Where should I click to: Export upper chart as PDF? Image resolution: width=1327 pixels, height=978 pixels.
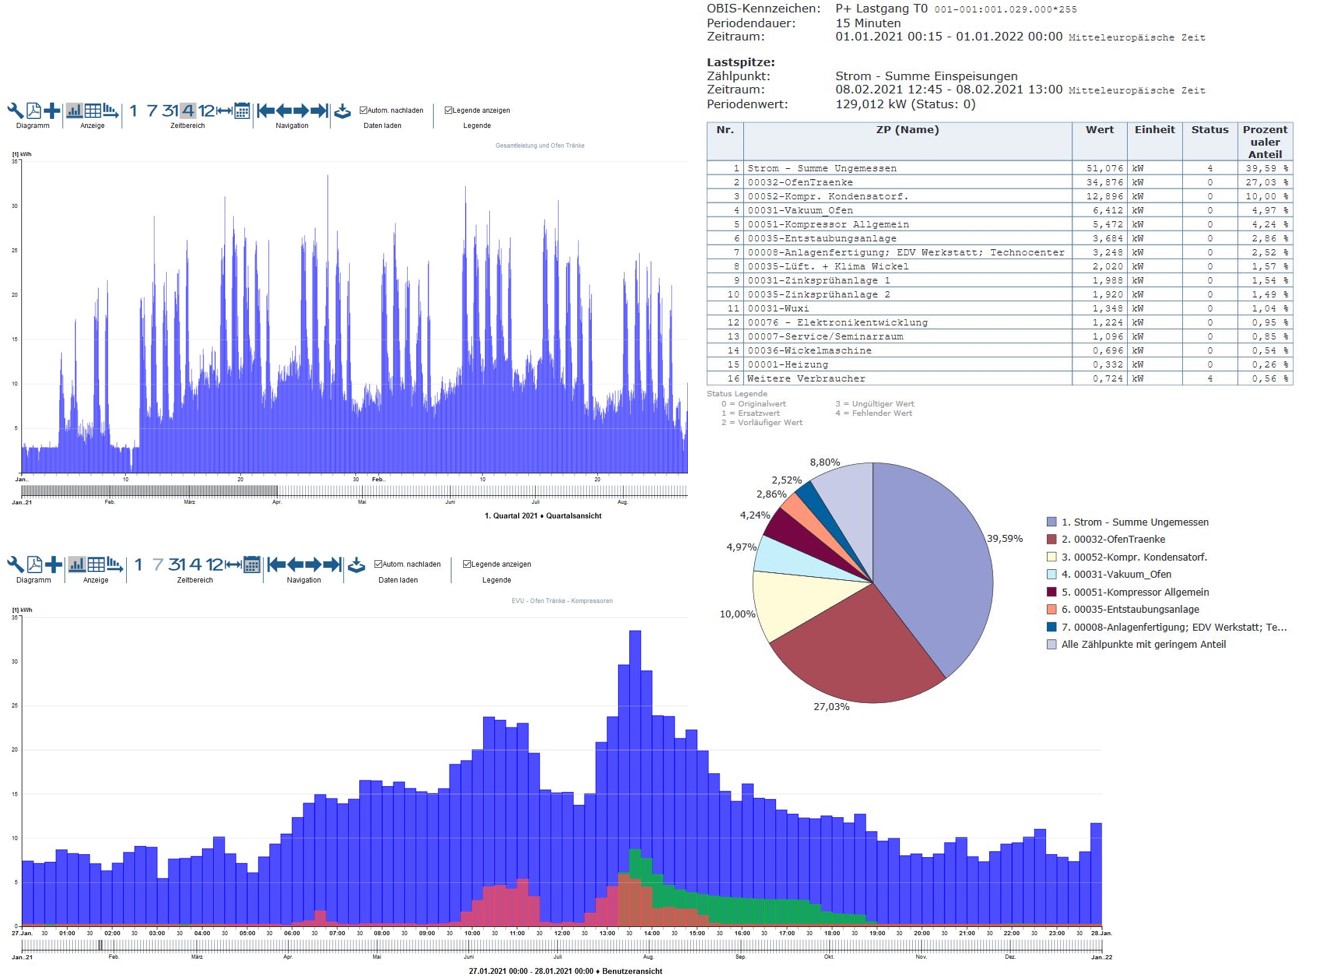pyautogui.click(x=33, y=111)
